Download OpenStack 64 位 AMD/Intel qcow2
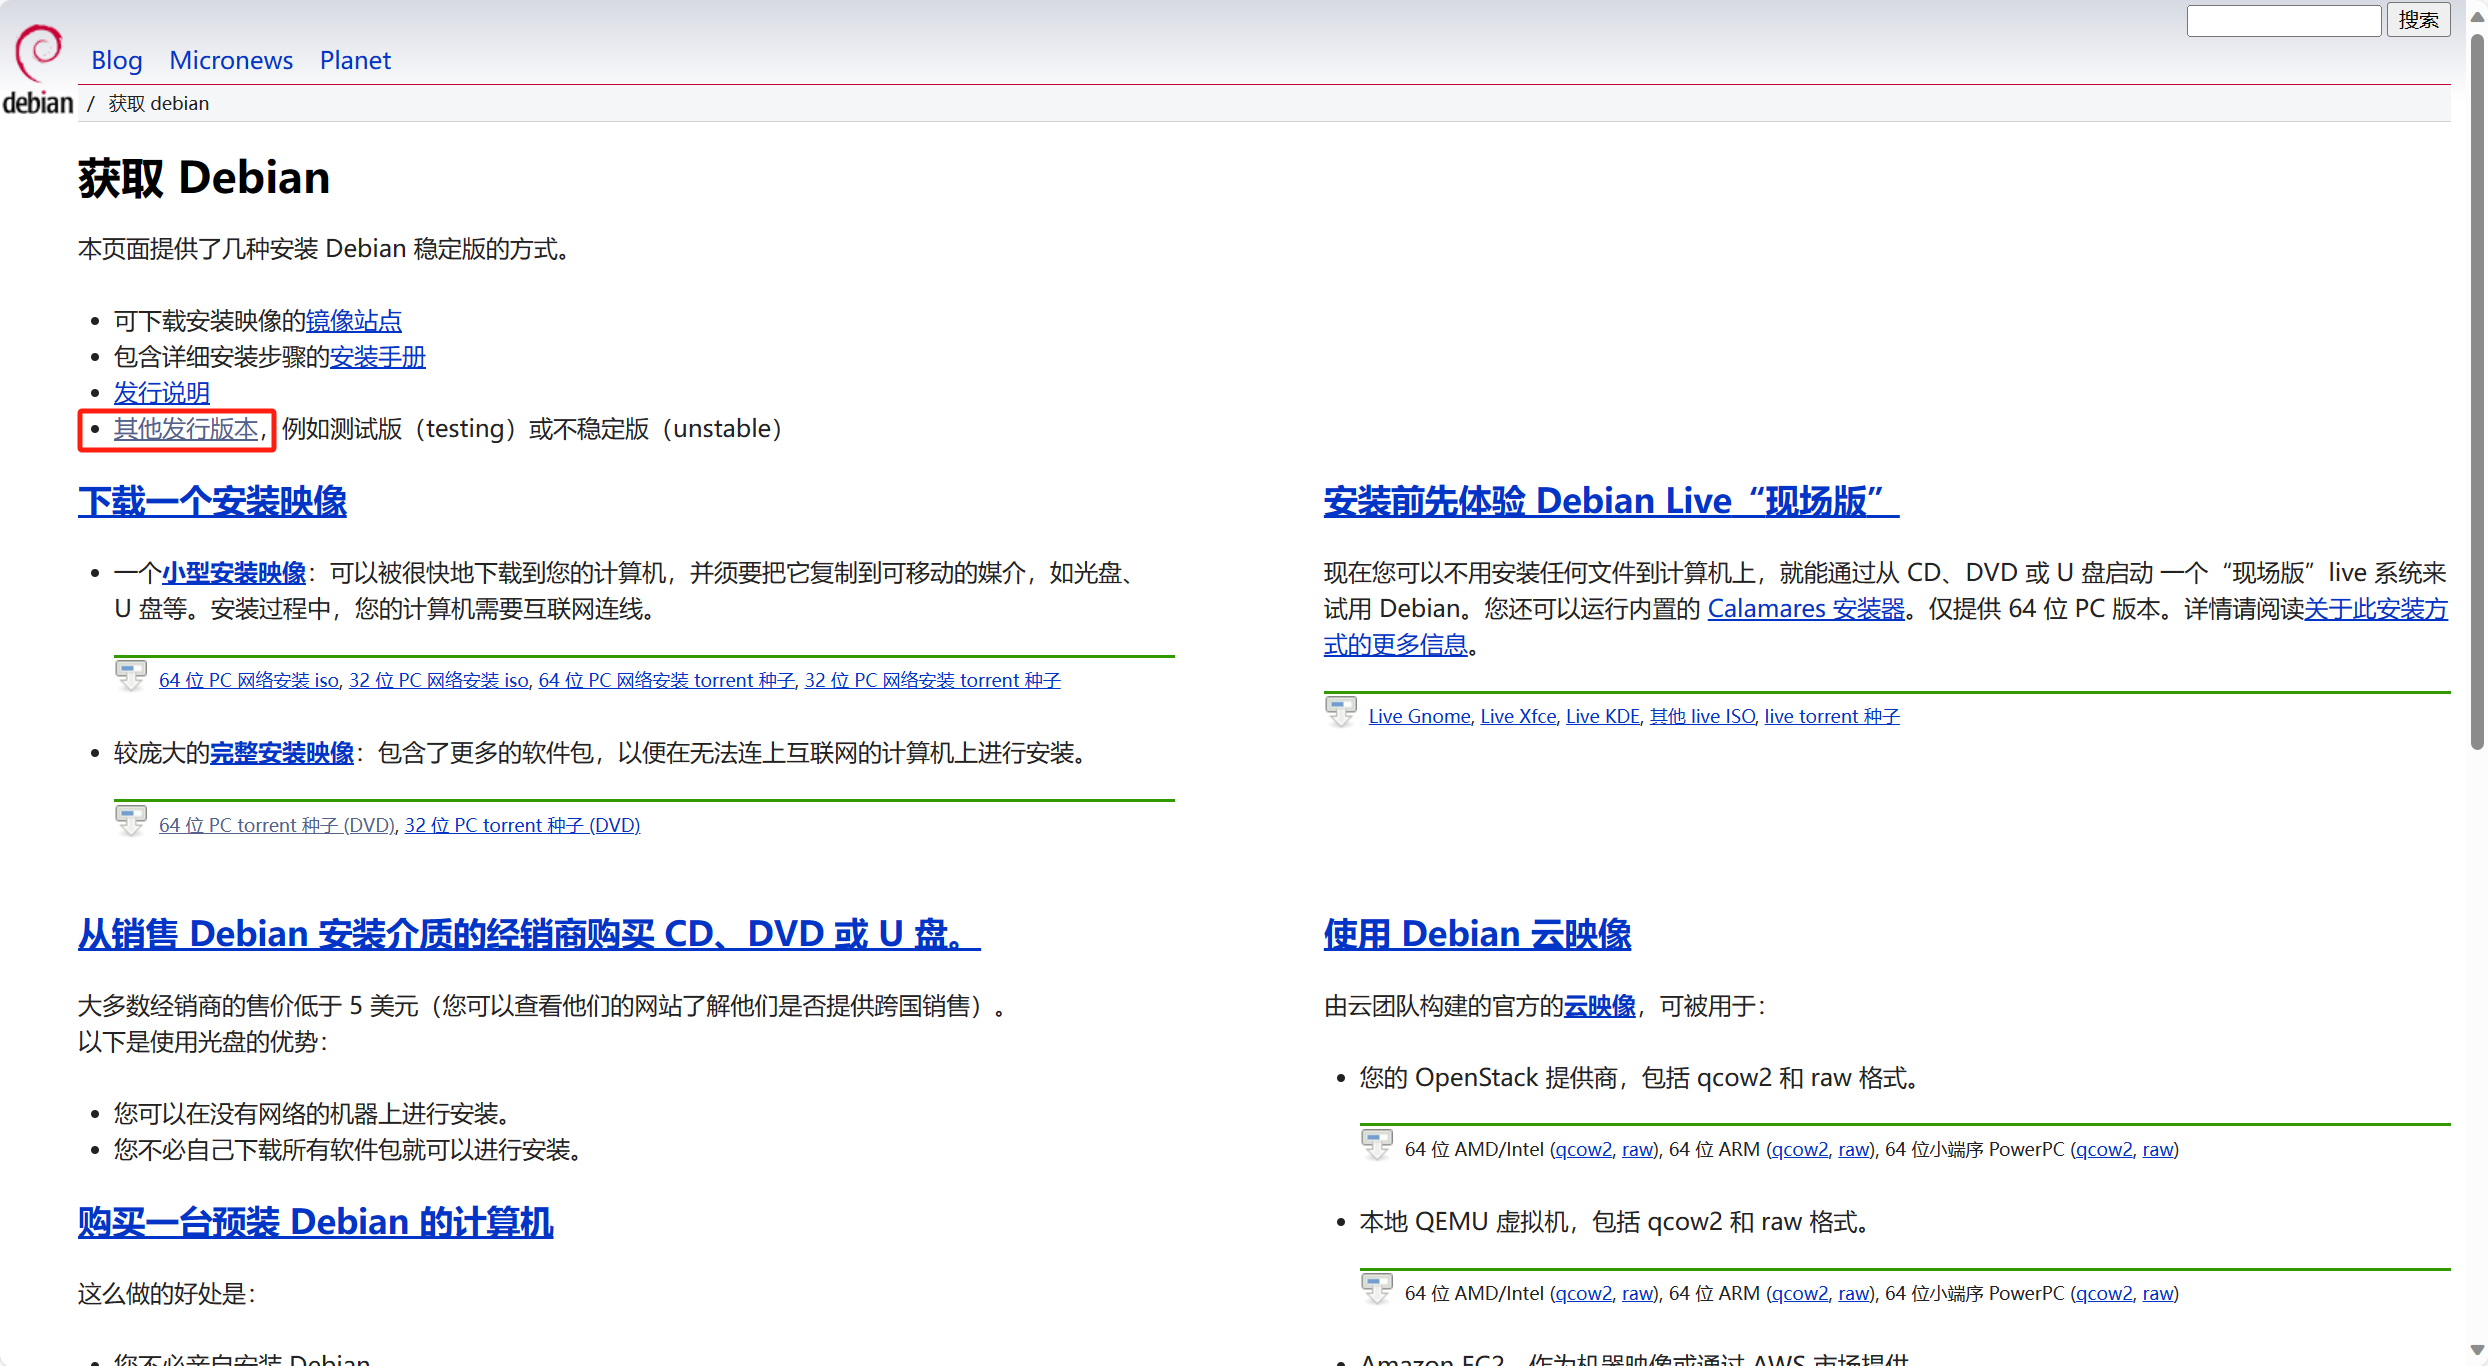Screen dimensions: 2488x1366 point(1584,1149)
